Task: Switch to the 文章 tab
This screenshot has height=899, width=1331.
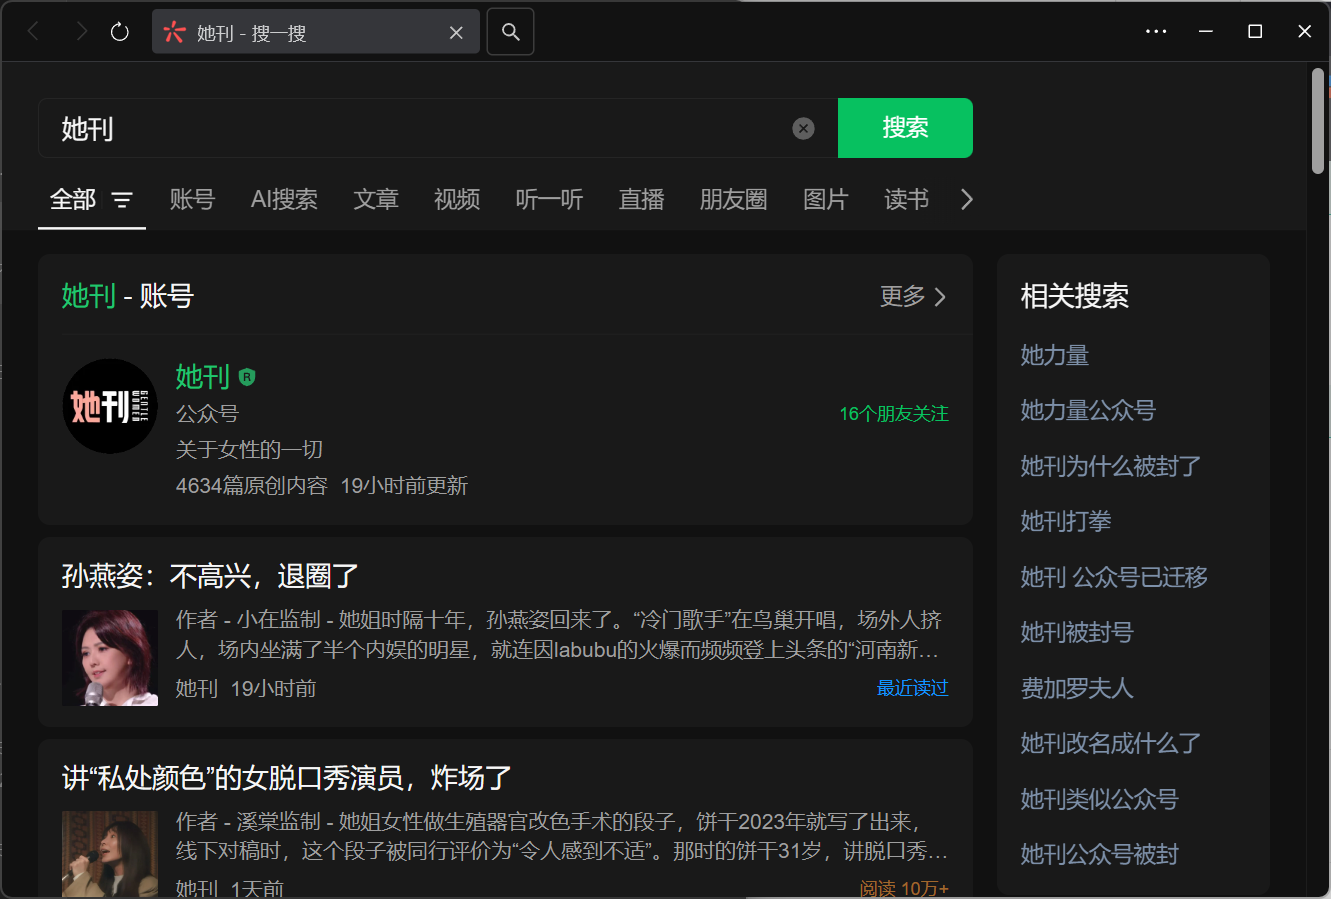Action: (376, 200)
